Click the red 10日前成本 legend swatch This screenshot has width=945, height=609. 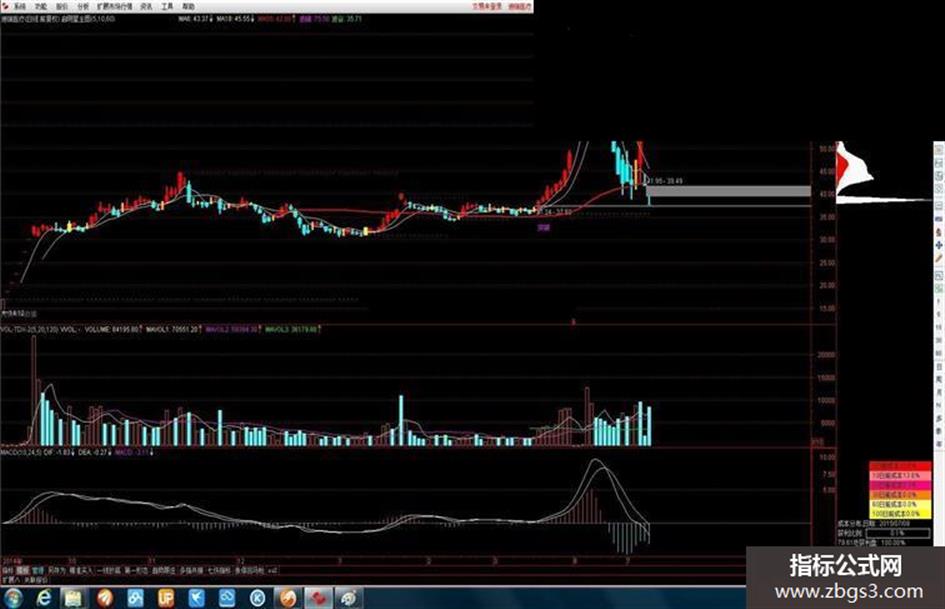pos(900,476)
